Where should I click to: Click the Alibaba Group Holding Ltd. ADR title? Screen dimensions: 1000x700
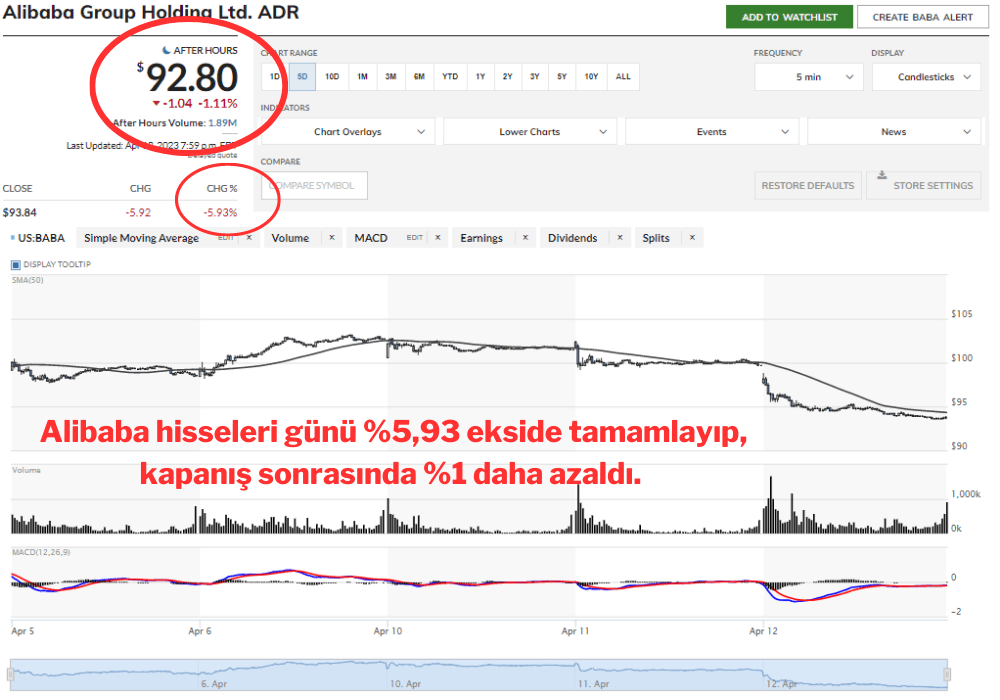pos(151,12)
